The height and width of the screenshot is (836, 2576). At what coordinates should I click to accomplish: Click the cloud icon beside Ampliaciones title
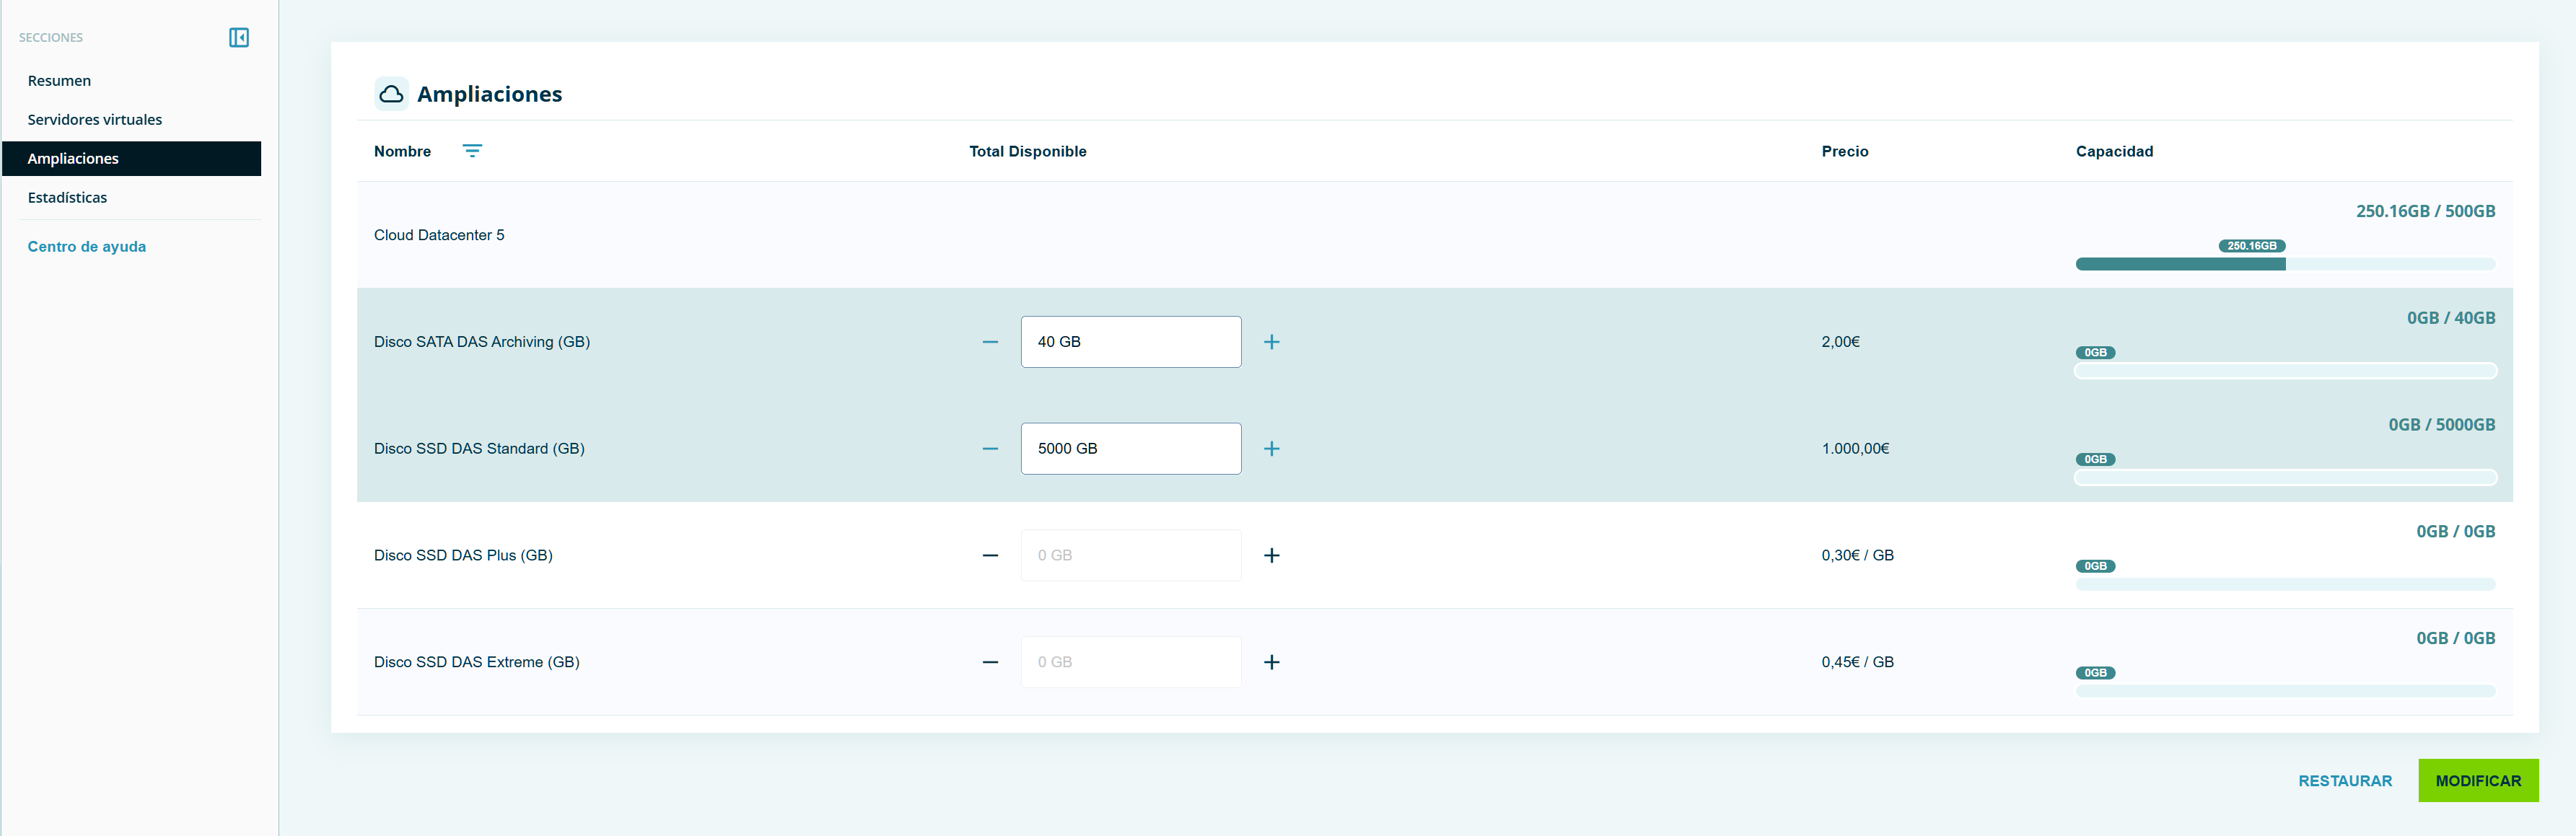click(392, 94)
